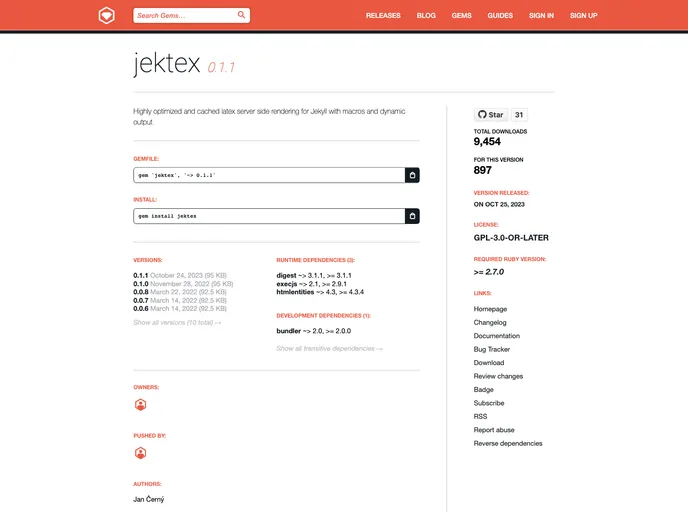Open the Homepage link
Viewport: 688px width, 512px height.
tap(490, 309)
